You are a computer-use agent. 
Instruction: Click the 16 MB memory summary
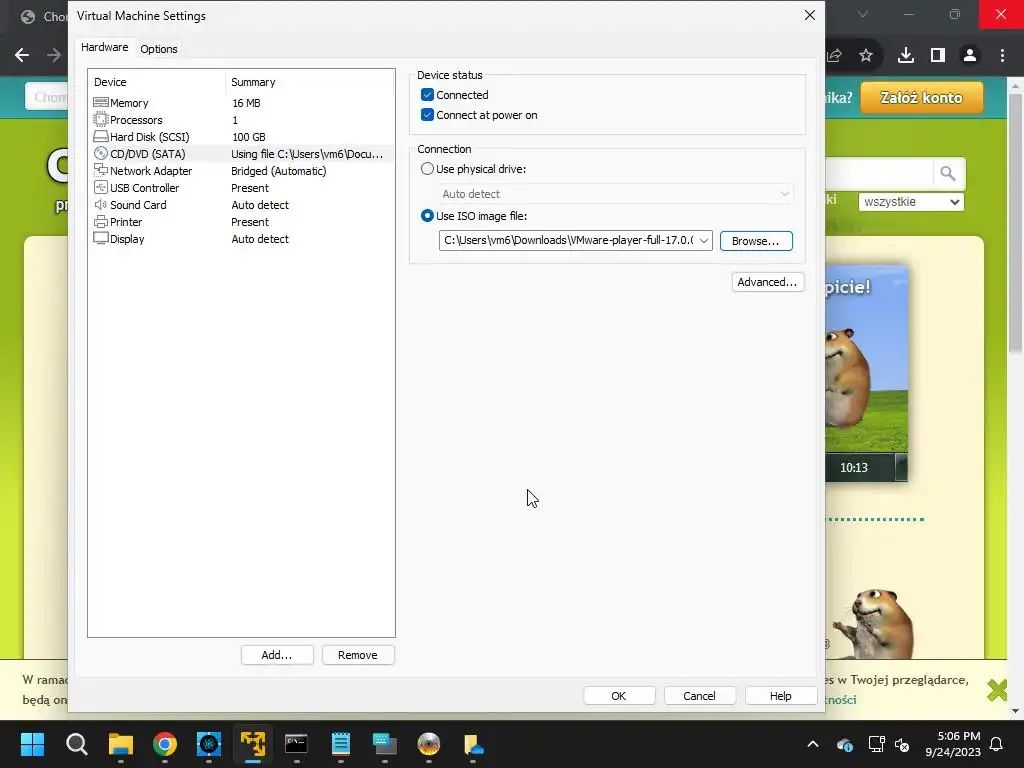click(246, 103)
